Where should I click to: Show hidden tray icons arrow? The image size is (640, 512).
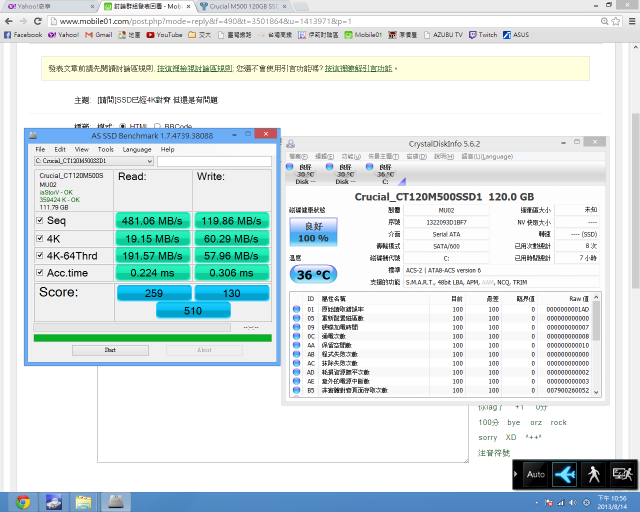(536, 503)
